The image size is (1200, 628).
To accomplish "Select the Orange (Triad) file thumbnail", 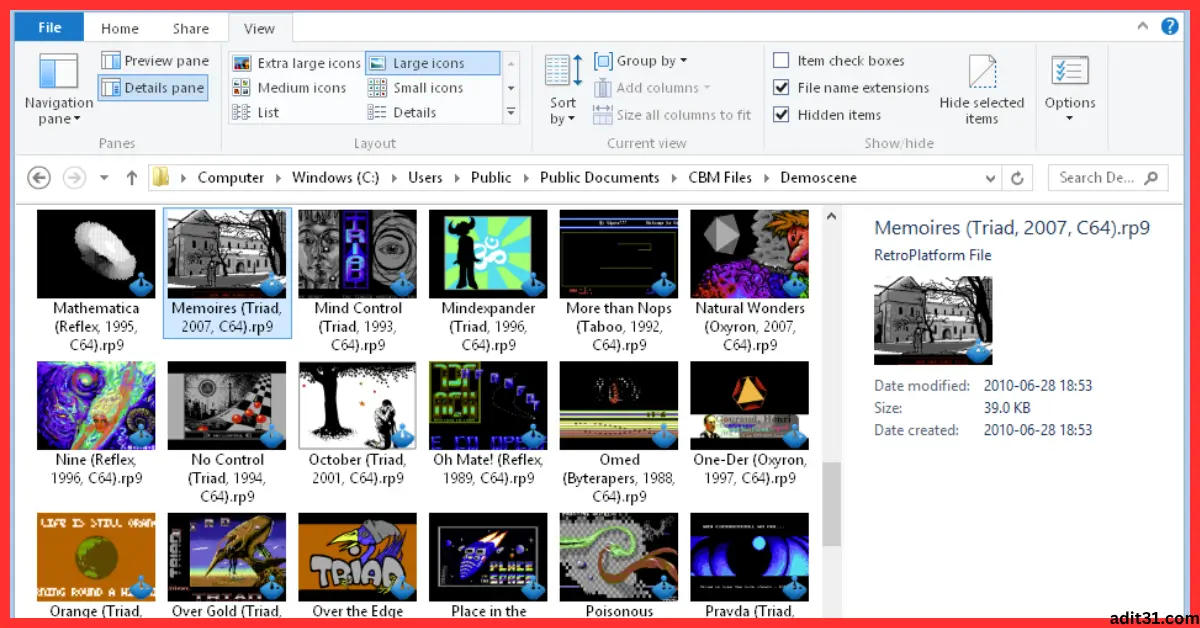I will click(96, 557).
